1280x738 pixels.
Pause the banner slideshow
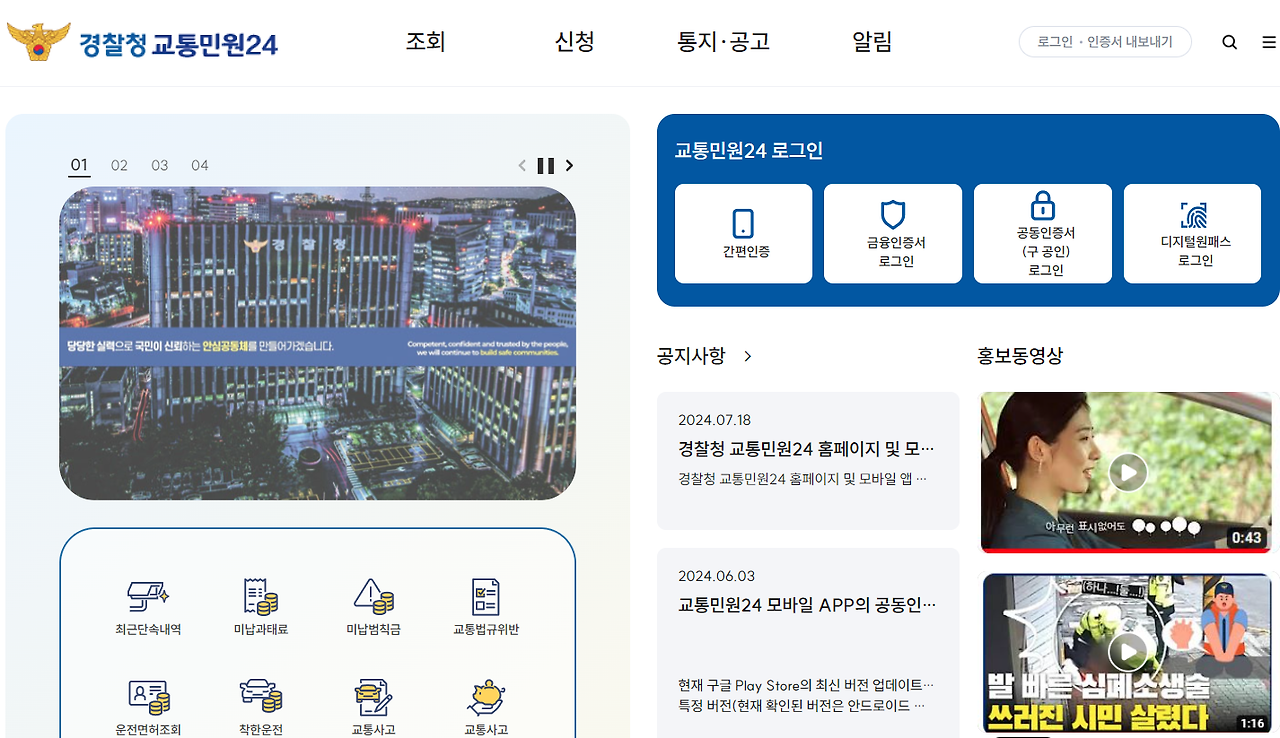click(x=546, y=166)
